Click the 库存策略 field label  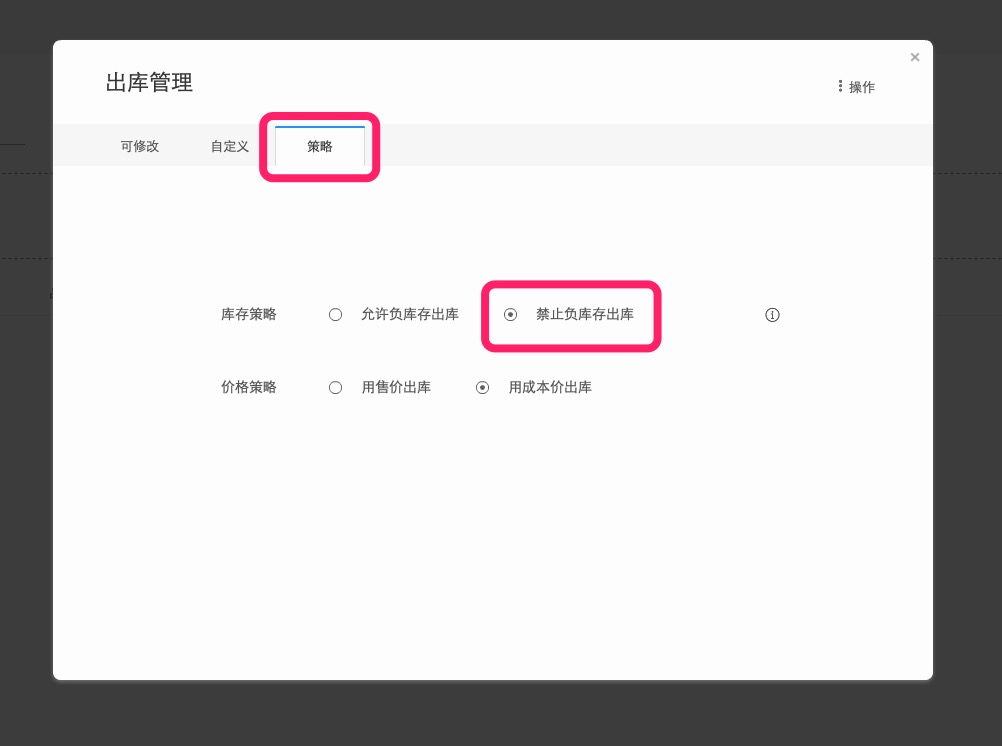(248, 314)
